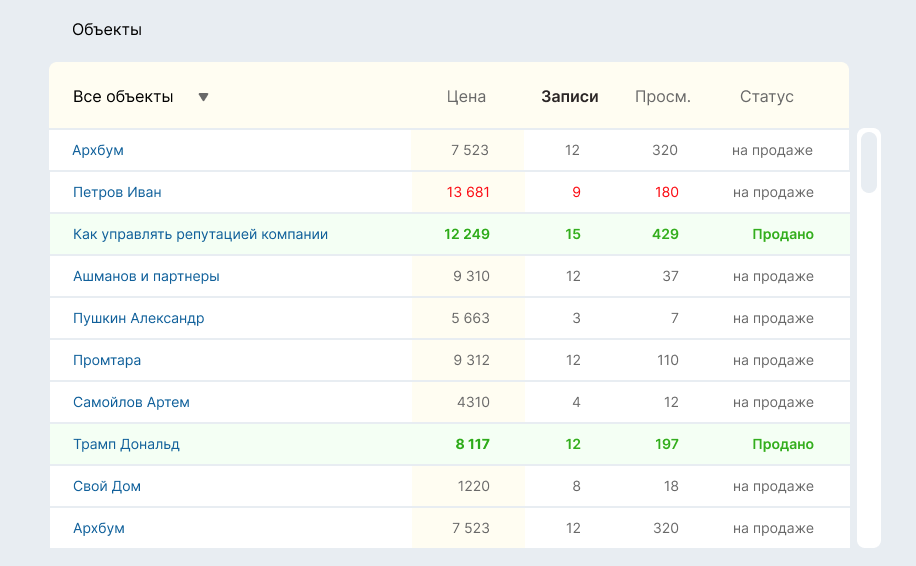Sort by Статус column header
This screenshot has height=566, width=916.
(766, 96)
